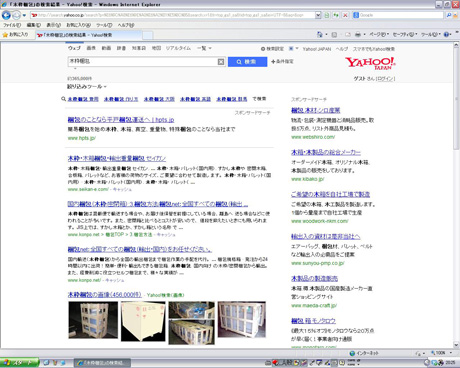
Task: Switch to the 画像 search tab
Action: point(91,48)
